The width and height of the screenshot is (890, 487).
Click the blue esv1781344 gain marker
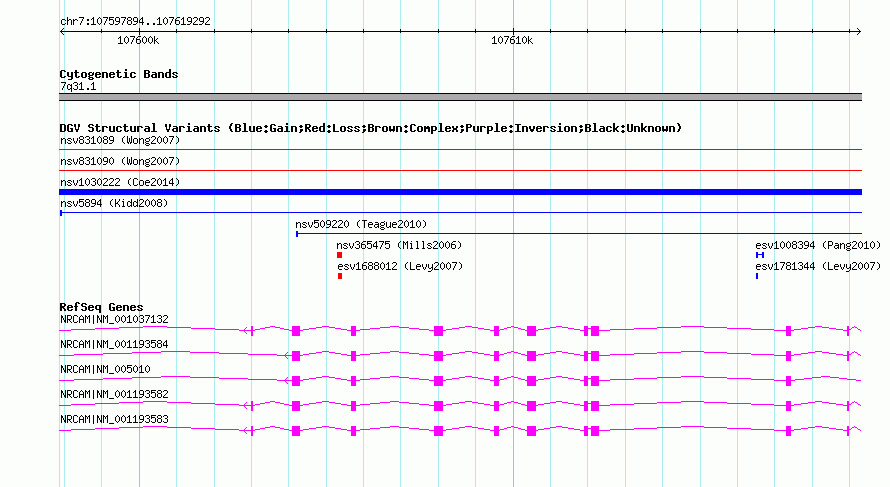pos(757,276)
